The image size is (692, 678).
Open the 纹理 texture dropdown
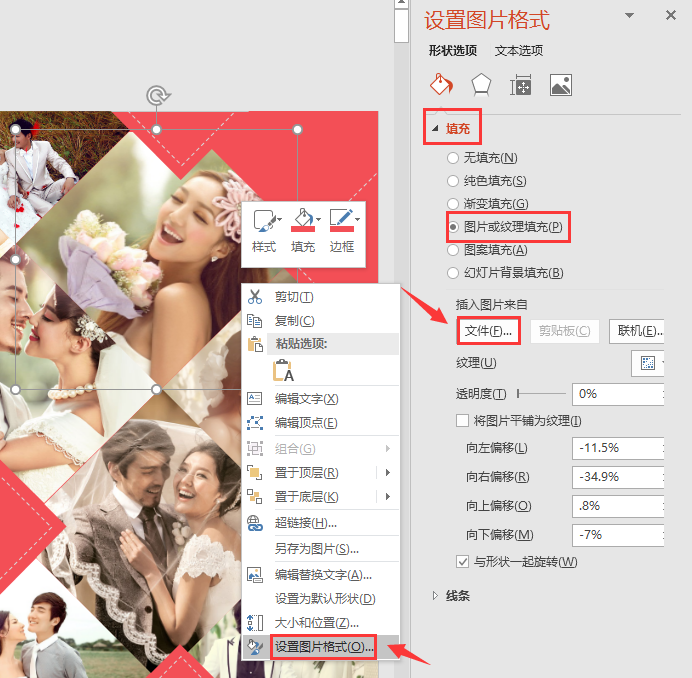pyautogui.click(x=647, y=363)
